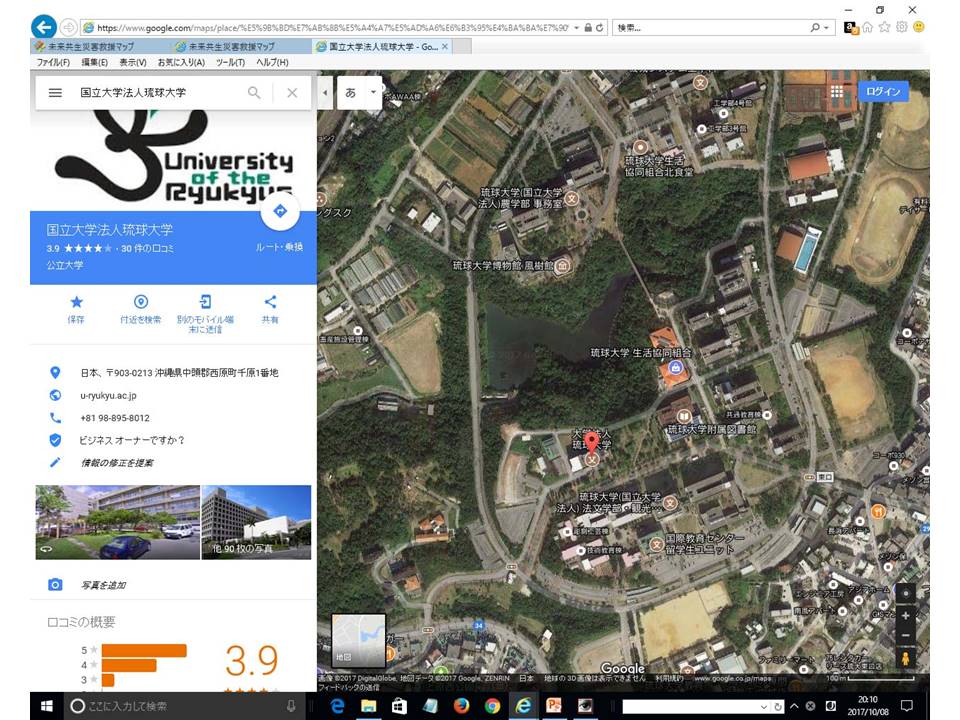Expand the address bar URL dropdown arrow
Screen dimensions: 960x720
click(577, 28)
